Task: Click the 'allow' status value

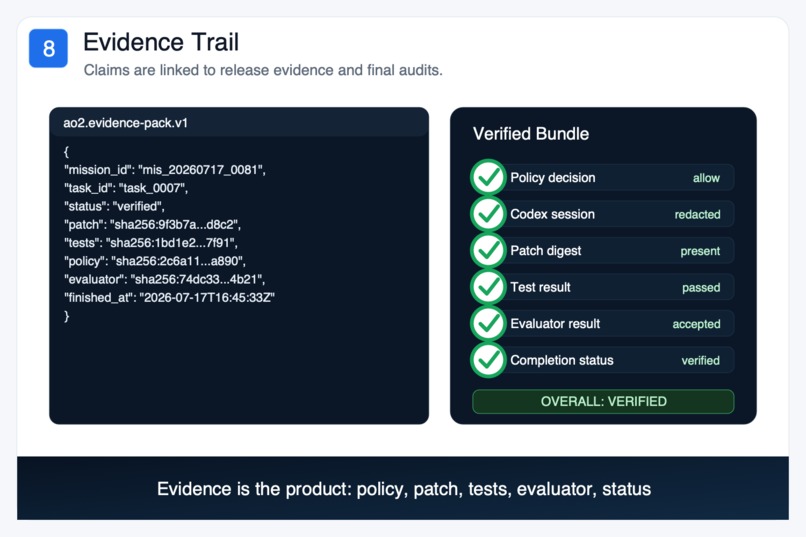Action: (x=706, y=178)
